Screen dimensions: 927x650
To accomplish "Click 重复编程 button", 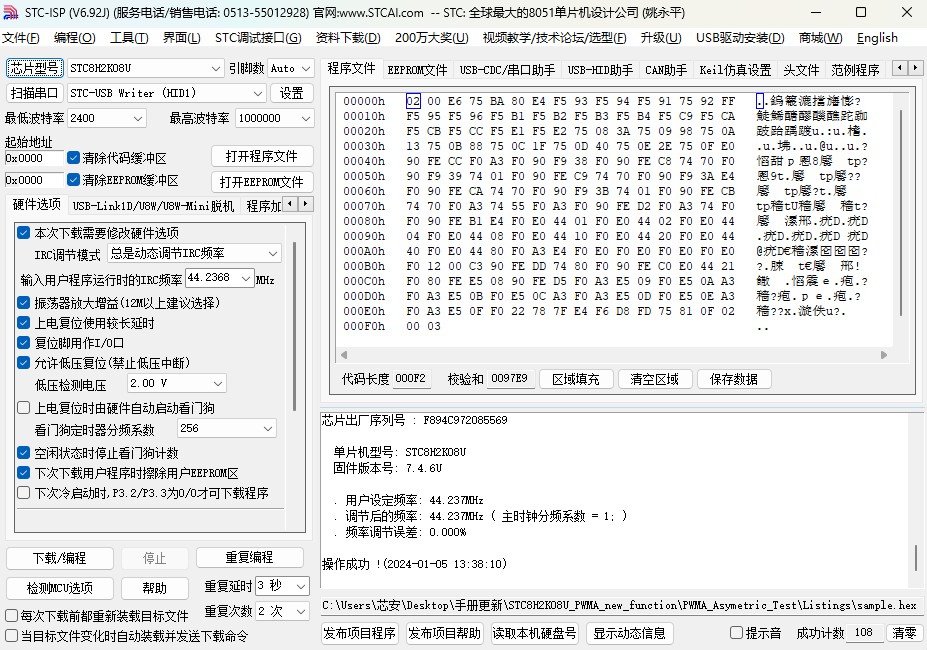I will click(249, 558).
